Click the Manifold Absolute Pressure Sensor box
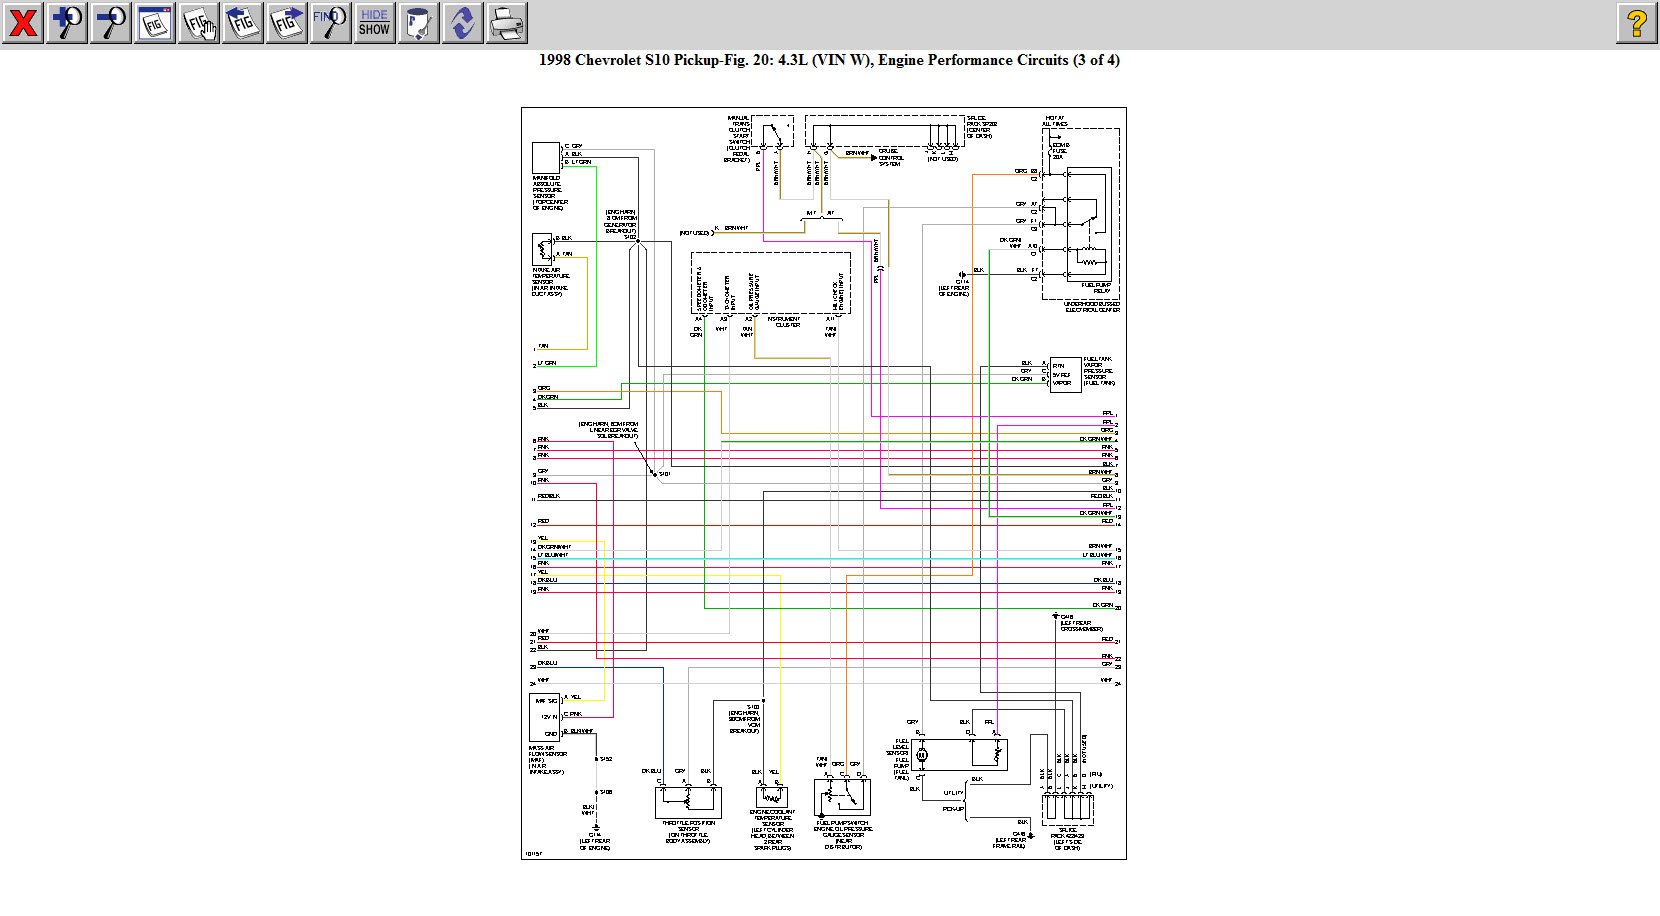The height and width of the screenshot is (916, 1660). (546, 157)
